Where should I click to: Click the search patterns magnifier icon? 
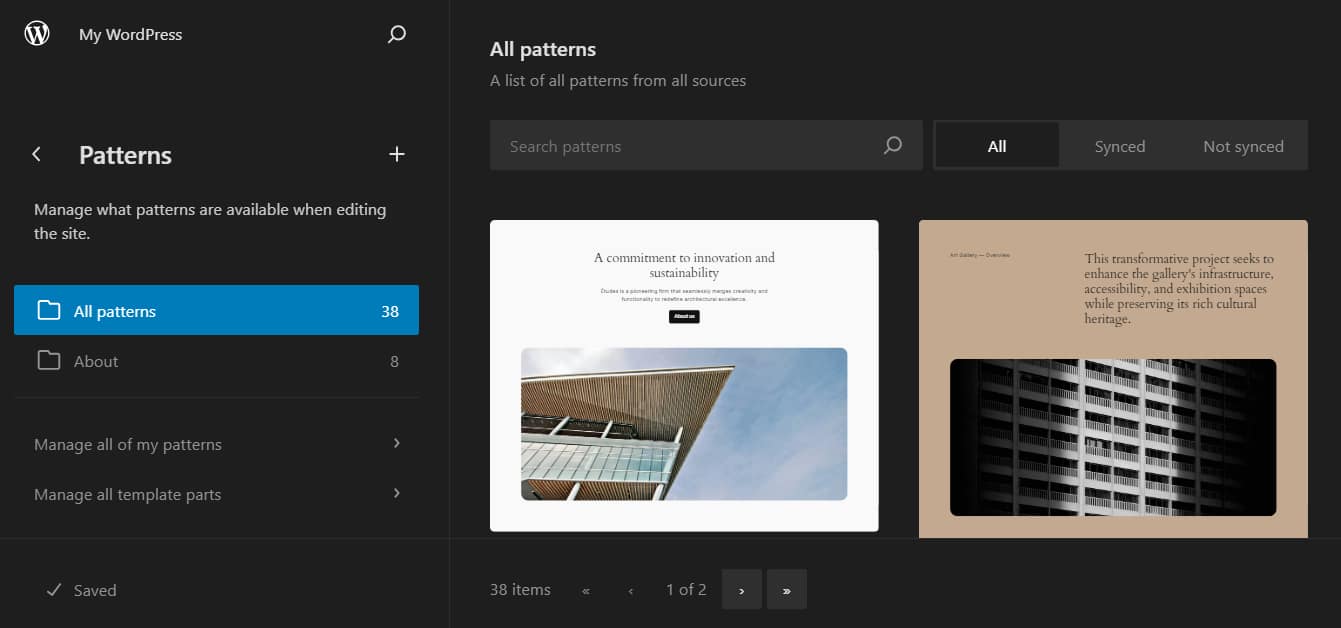tap(893, 146)
